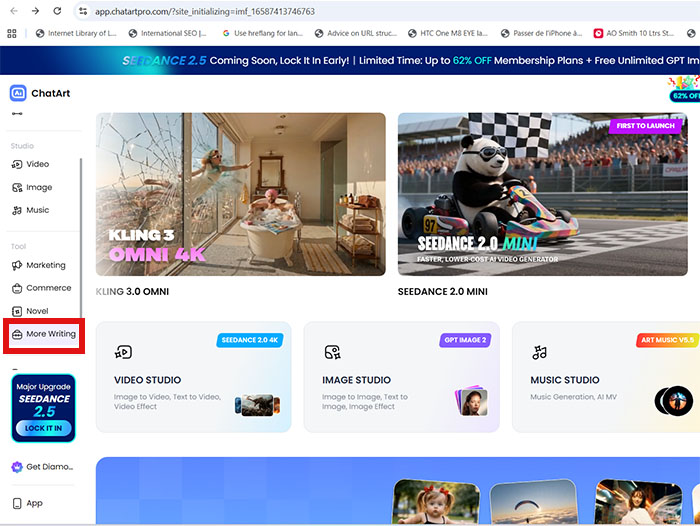
Task: Open 'AO Smith 10 Ltrs St...' bookmark
Action: click(x=634, y=33)
